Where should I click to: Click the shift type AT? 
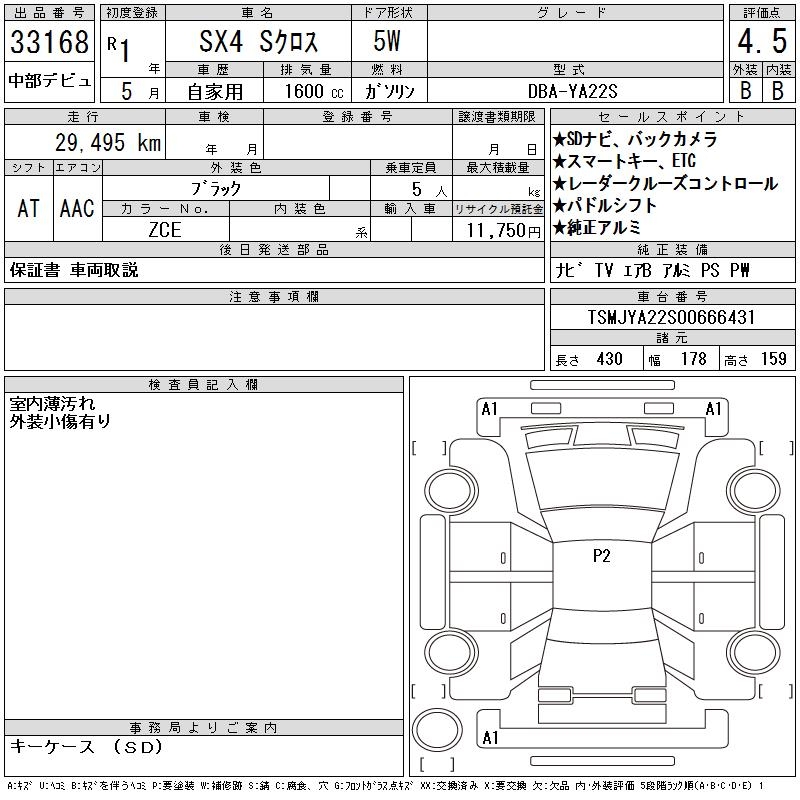tap(29, 208)
